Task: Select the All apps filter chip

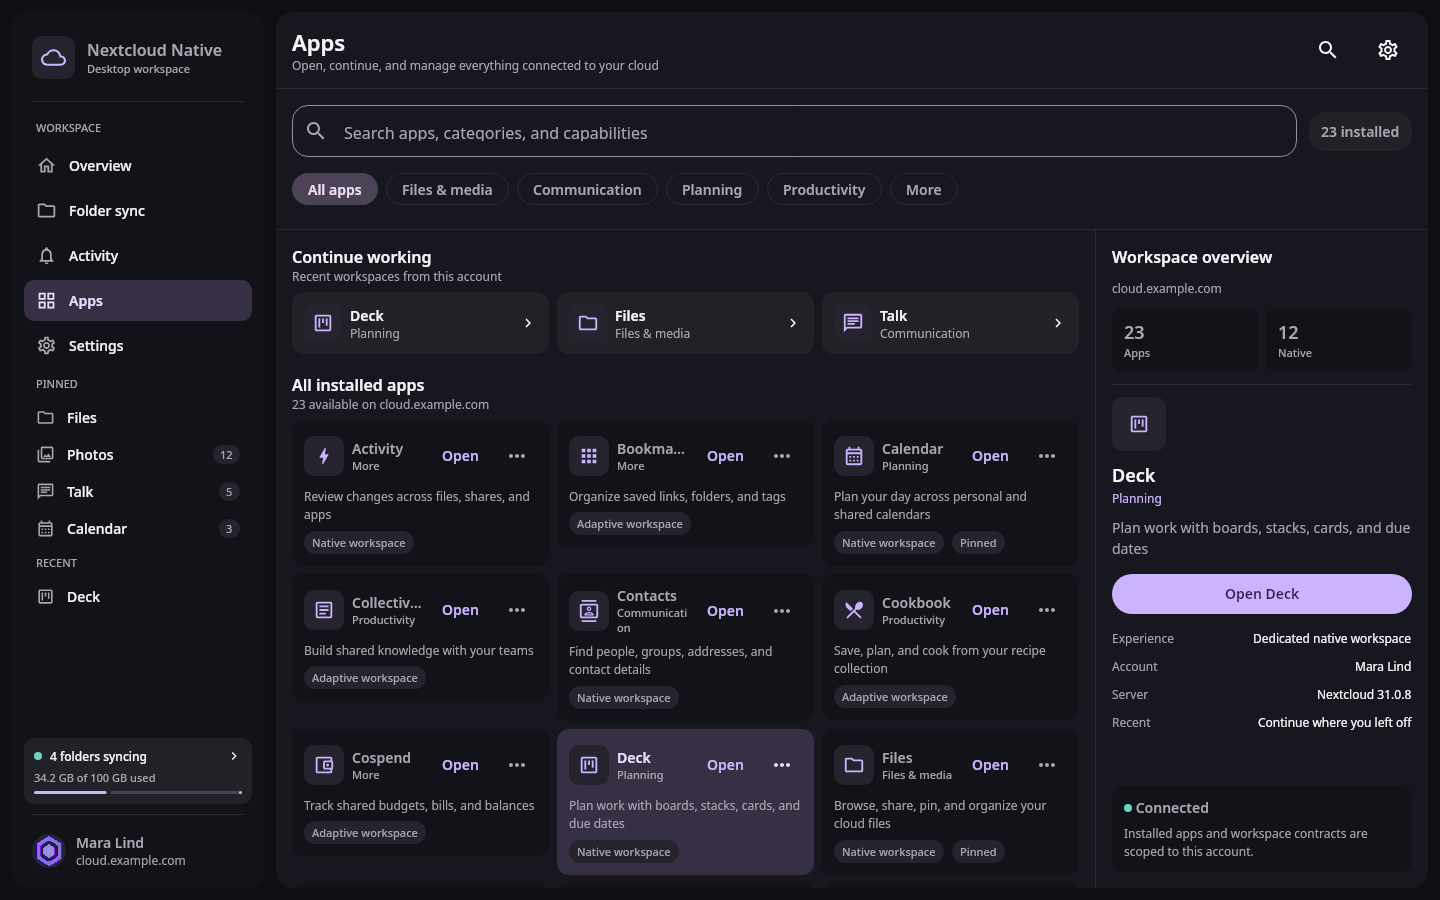Action: pos(335,190)
